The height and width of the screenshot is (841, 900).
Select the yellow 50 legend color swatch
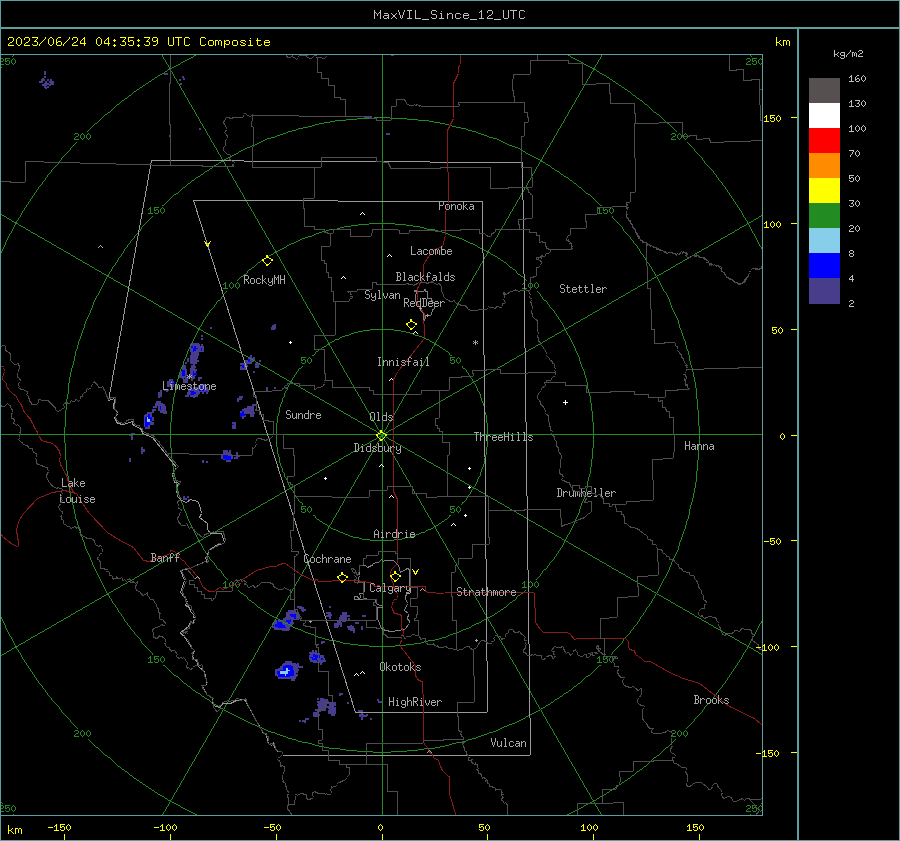[x=824, y=191]
